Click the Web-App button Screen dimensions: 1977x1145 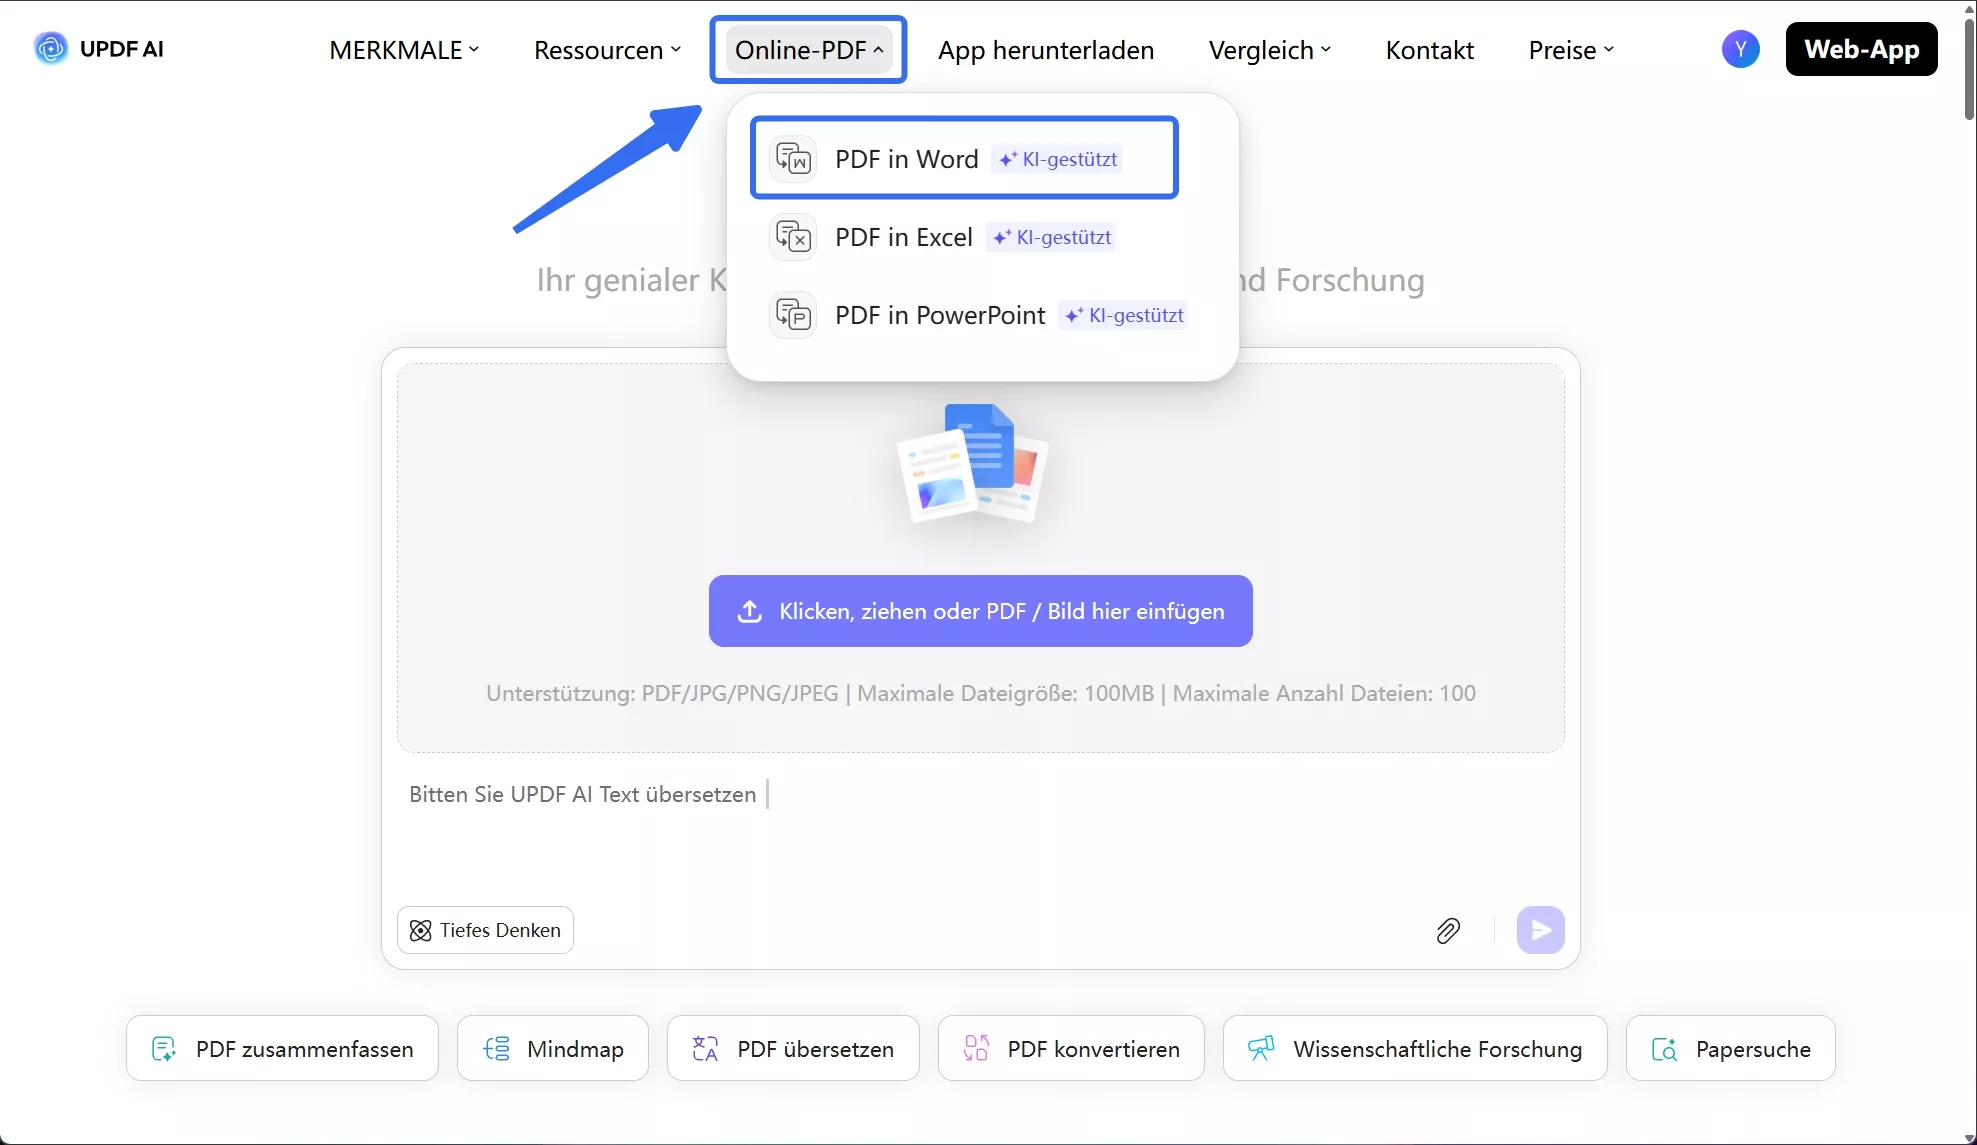tap(1861, 48)
